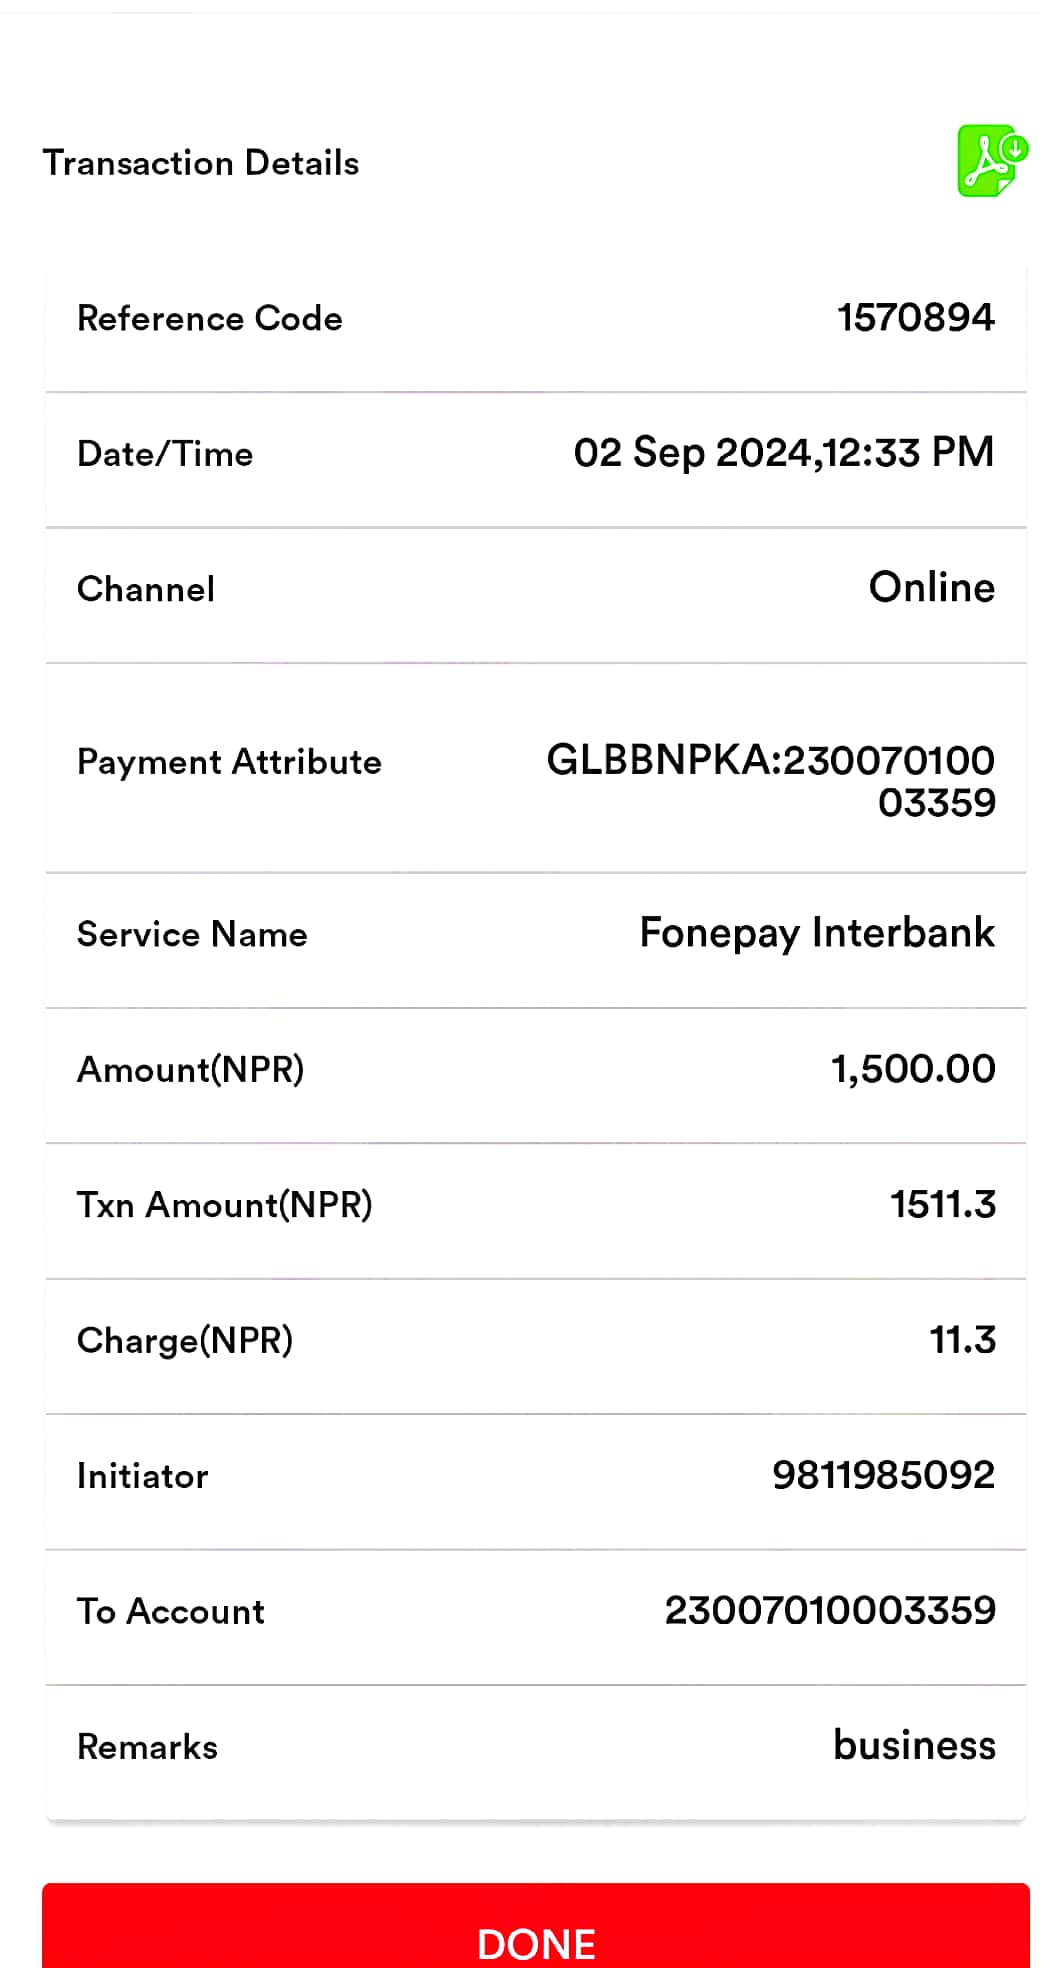1064x1968 pixels.
Task: Click the Reference Code label
Action: point(210,318)
